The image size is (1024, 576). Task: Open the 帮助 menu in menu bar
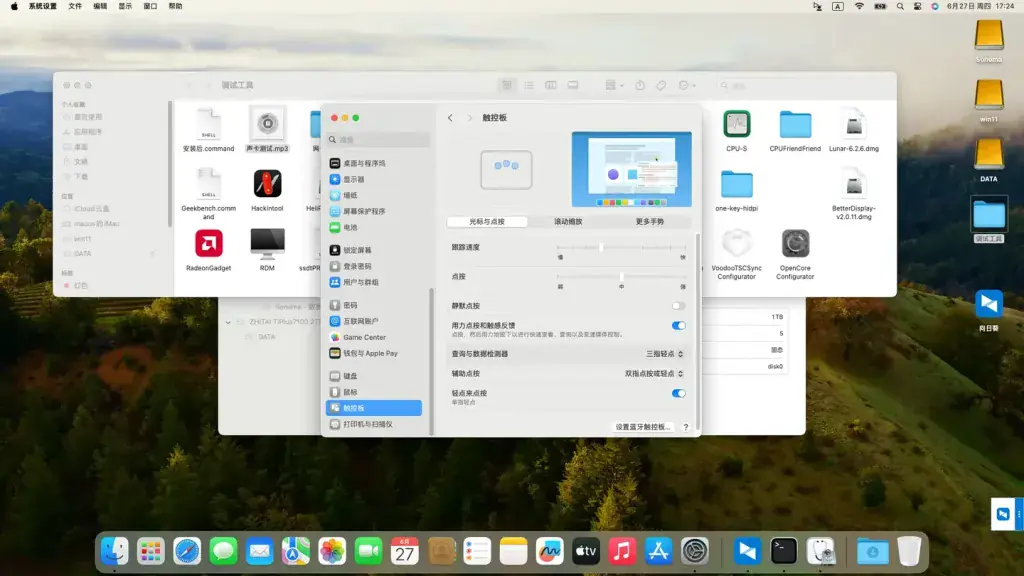point(175,6)
